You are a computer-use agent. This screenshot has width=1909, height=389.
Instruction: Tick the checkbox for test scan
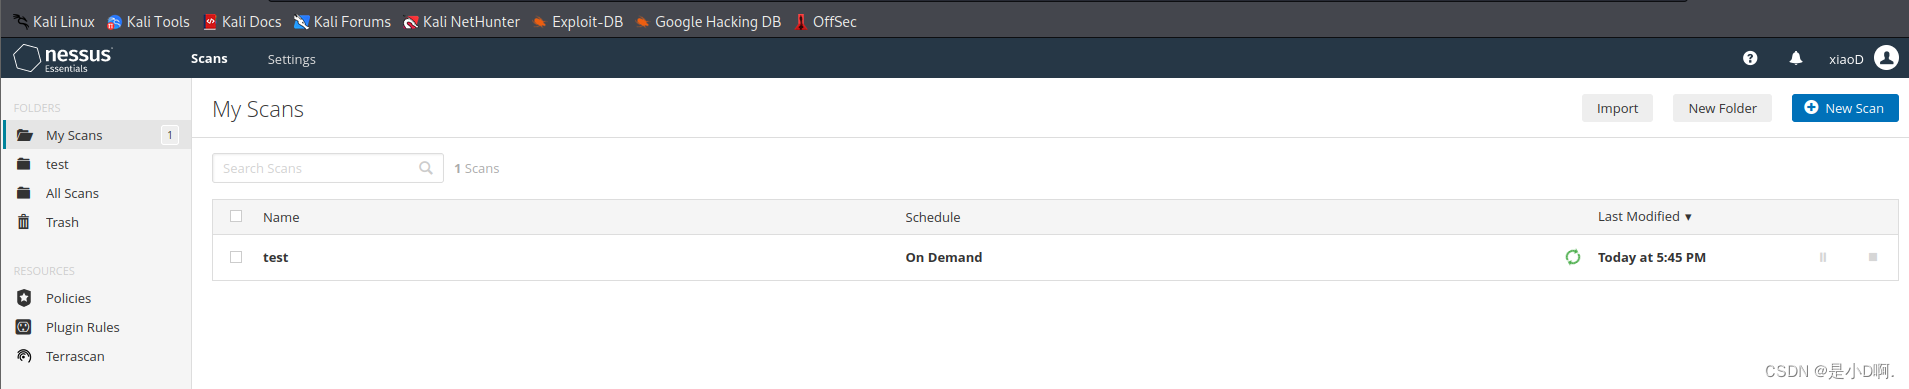coord(236,257)
